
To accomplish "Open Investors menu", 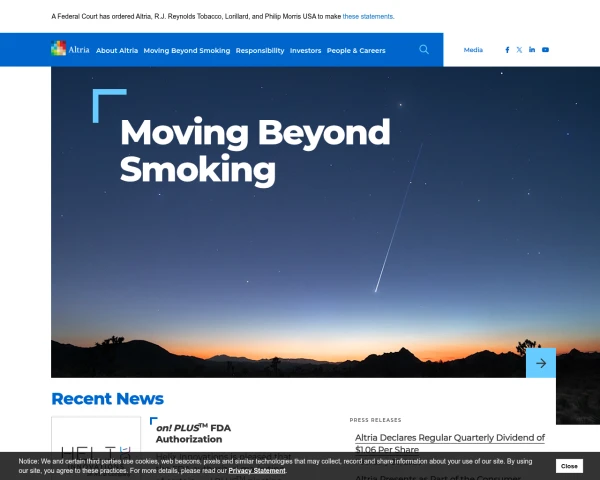I will pos(305,51).
